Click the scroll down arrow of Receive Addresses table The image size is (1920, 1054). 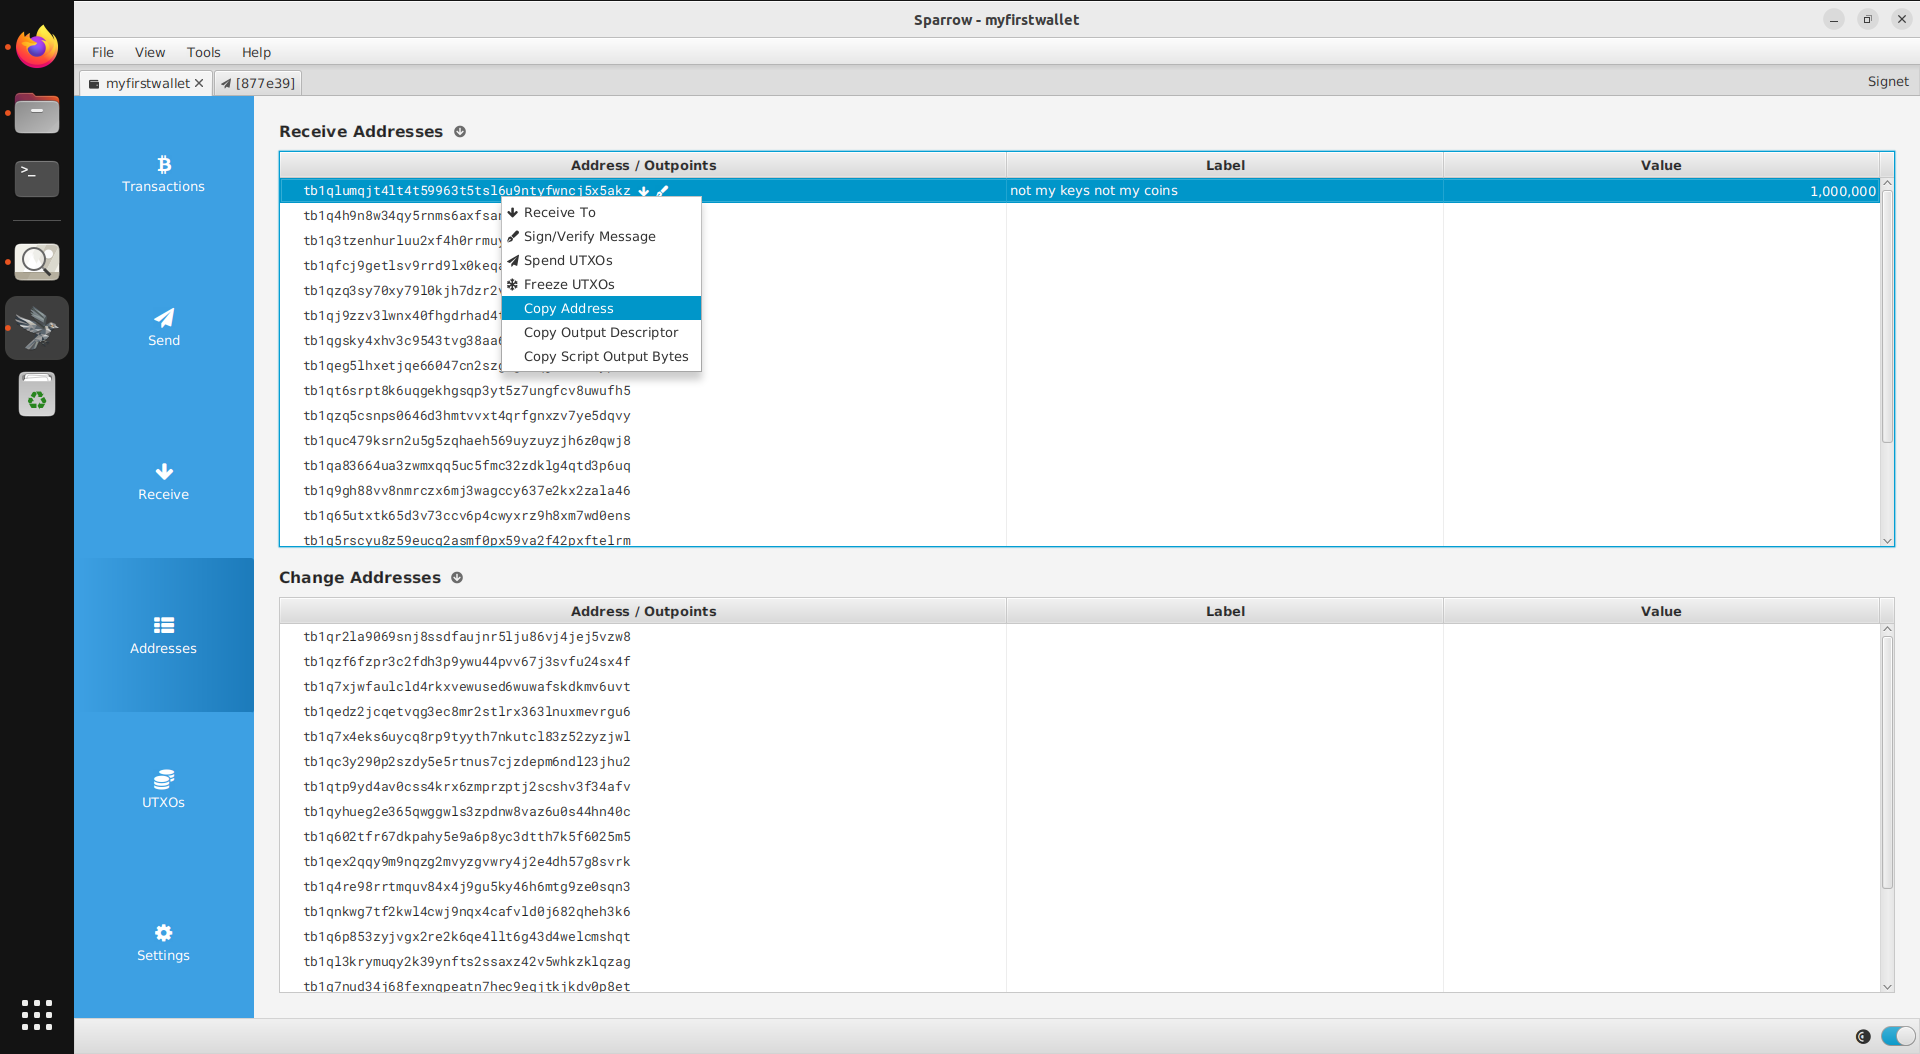1887,541
